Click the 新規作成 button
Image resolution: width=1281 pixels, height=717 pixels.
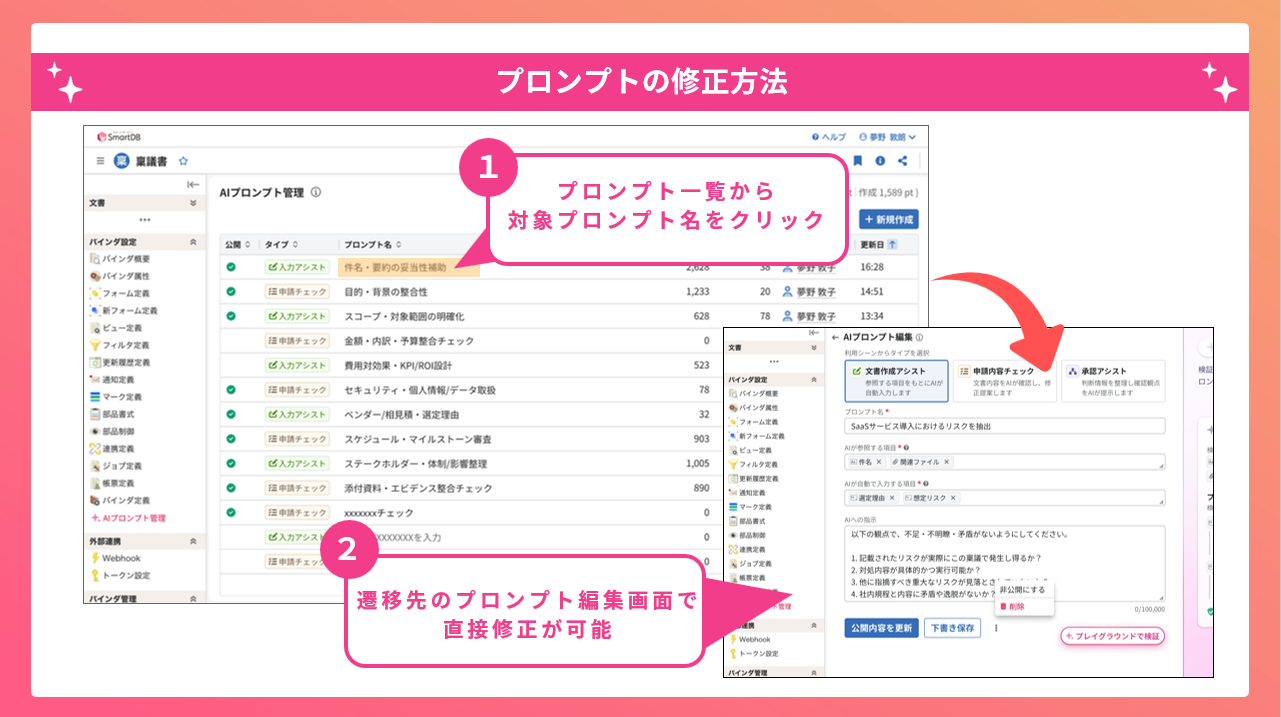pyautogui.click(x=889, y=219)
